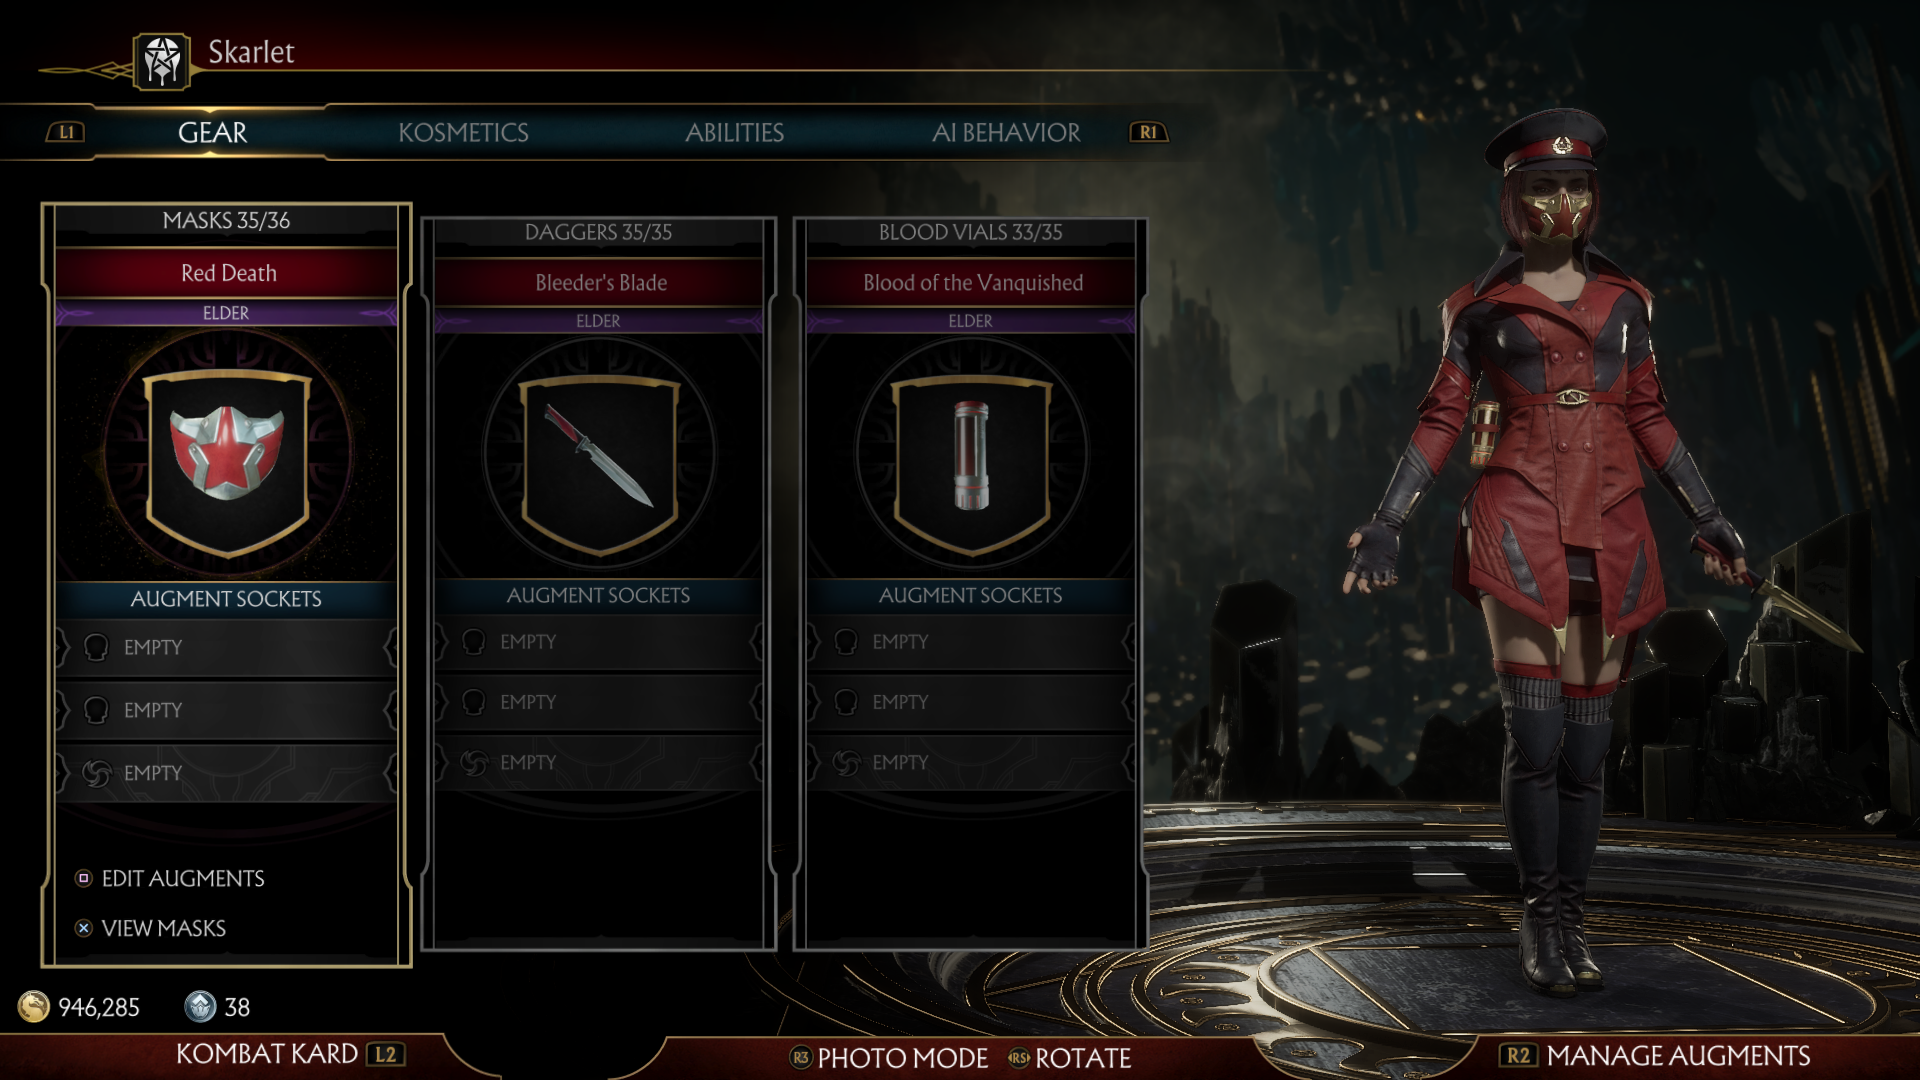1920x1080 pixels.
Task: Select the Bleeder's Blade dagger icon
Action: [x=600, y=464]
